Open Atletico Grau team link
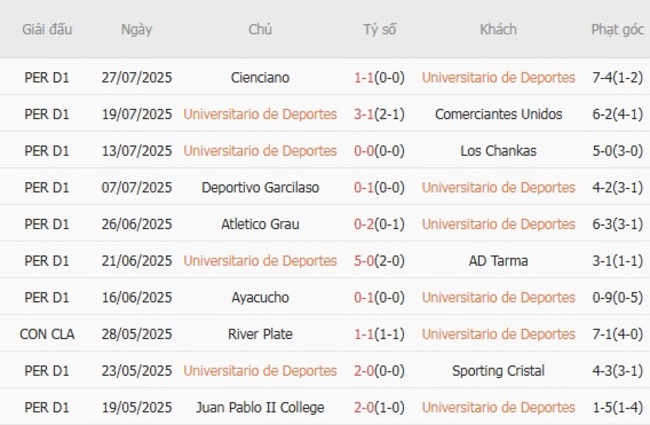Image resolution: width=650 pixels, height=425 pixels. point(260,224)
